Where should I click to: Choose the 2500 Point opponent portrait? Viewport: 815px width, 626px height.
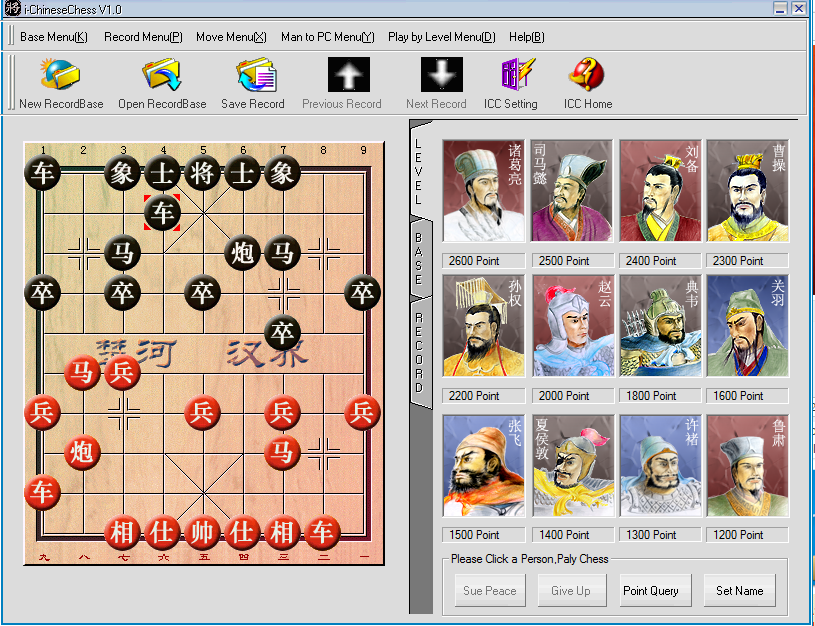pyautogui.click(x=572, y=191)
